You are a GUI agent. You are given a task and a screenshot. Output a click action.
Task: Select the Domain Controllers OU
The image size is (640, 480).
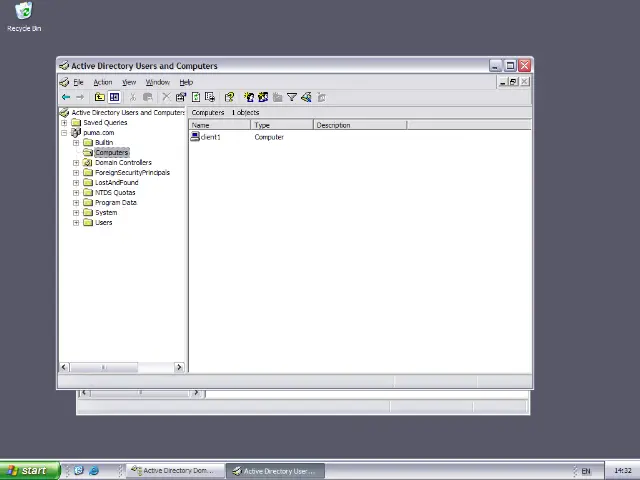[x=123, y=162]
